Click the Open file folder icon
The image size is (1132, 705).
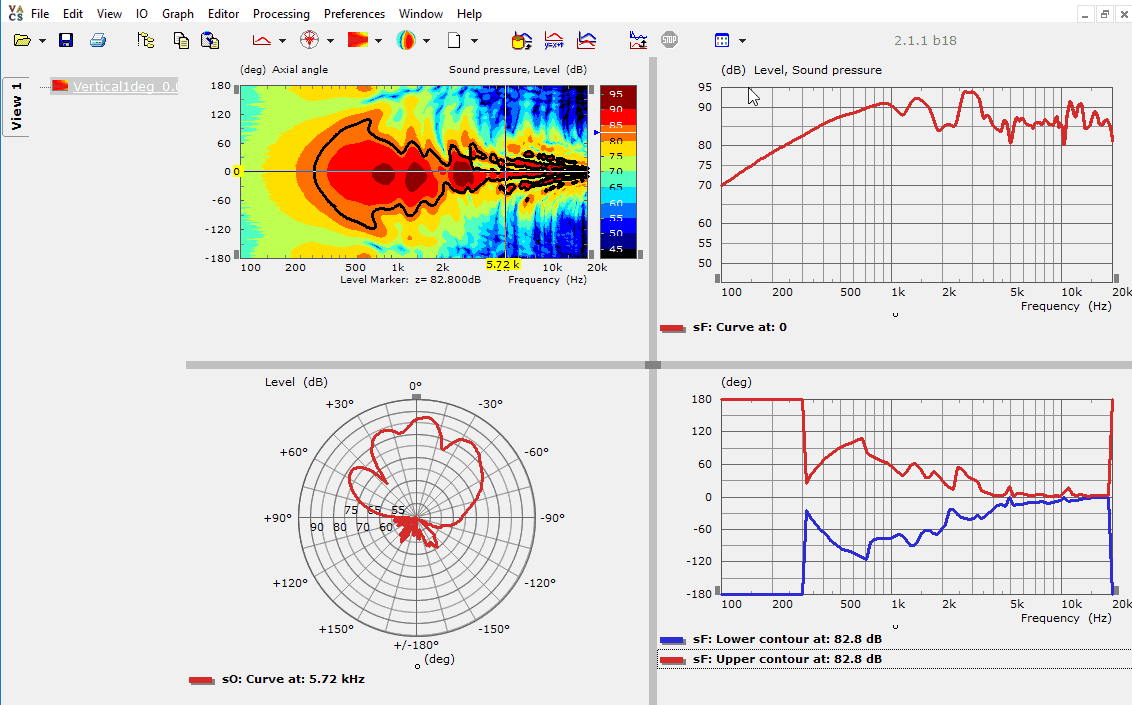pos(22,41)
